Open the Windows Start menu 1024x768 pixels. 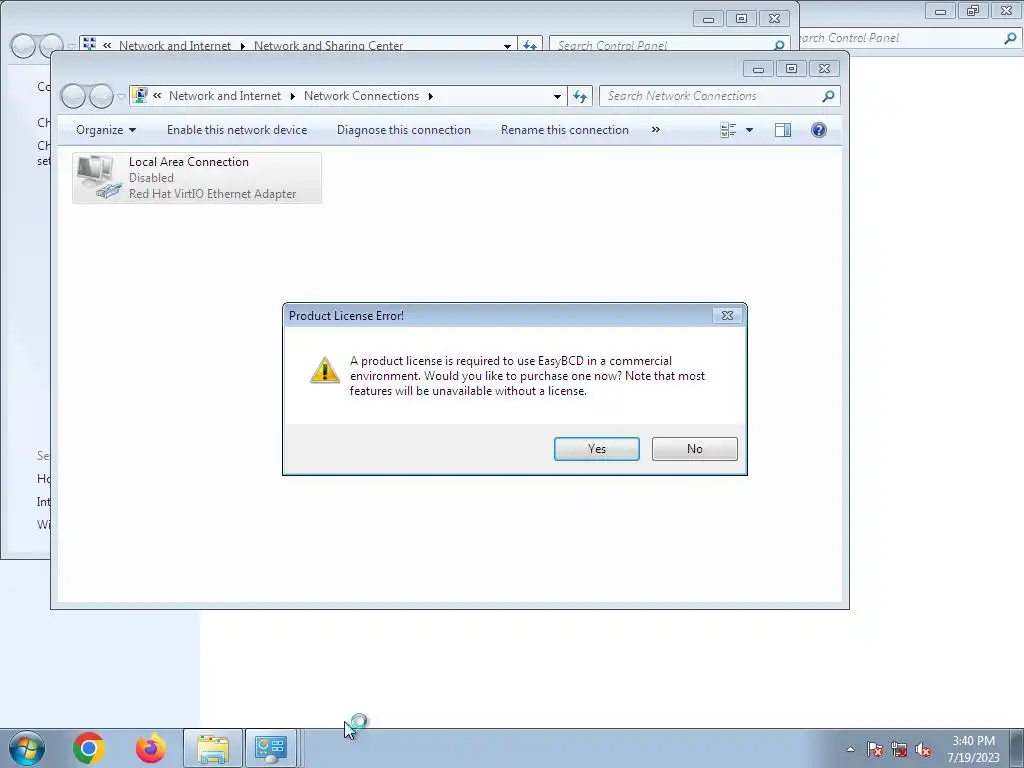(27, 748)
